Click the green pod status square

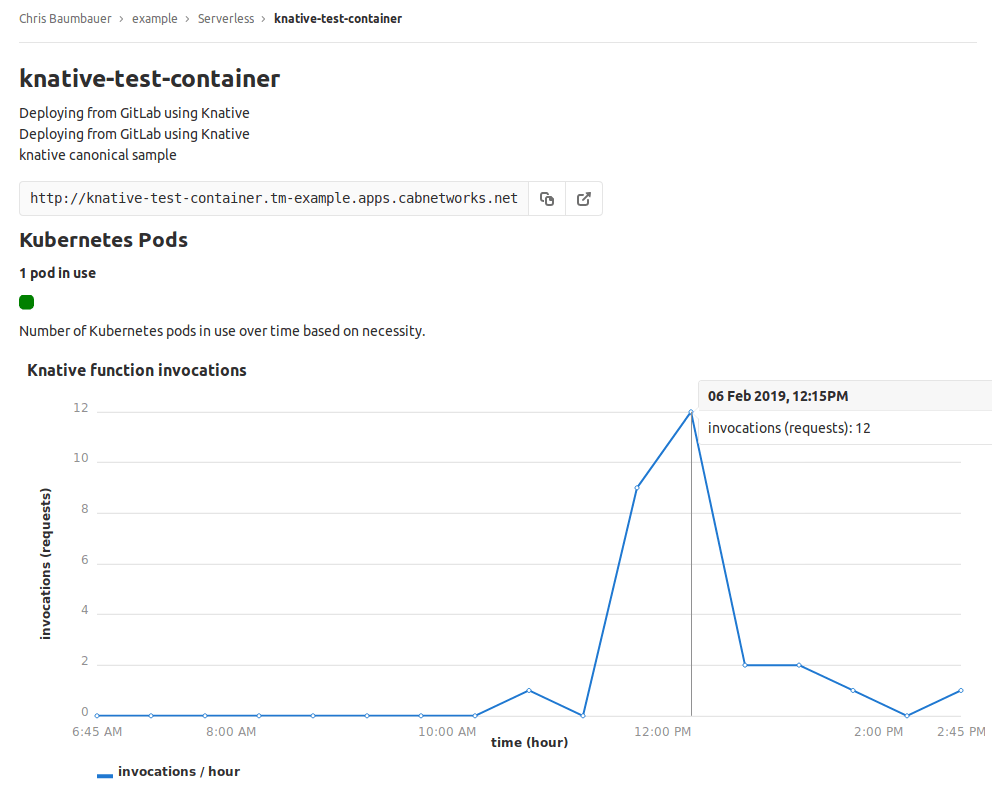(x=27, y=302)
